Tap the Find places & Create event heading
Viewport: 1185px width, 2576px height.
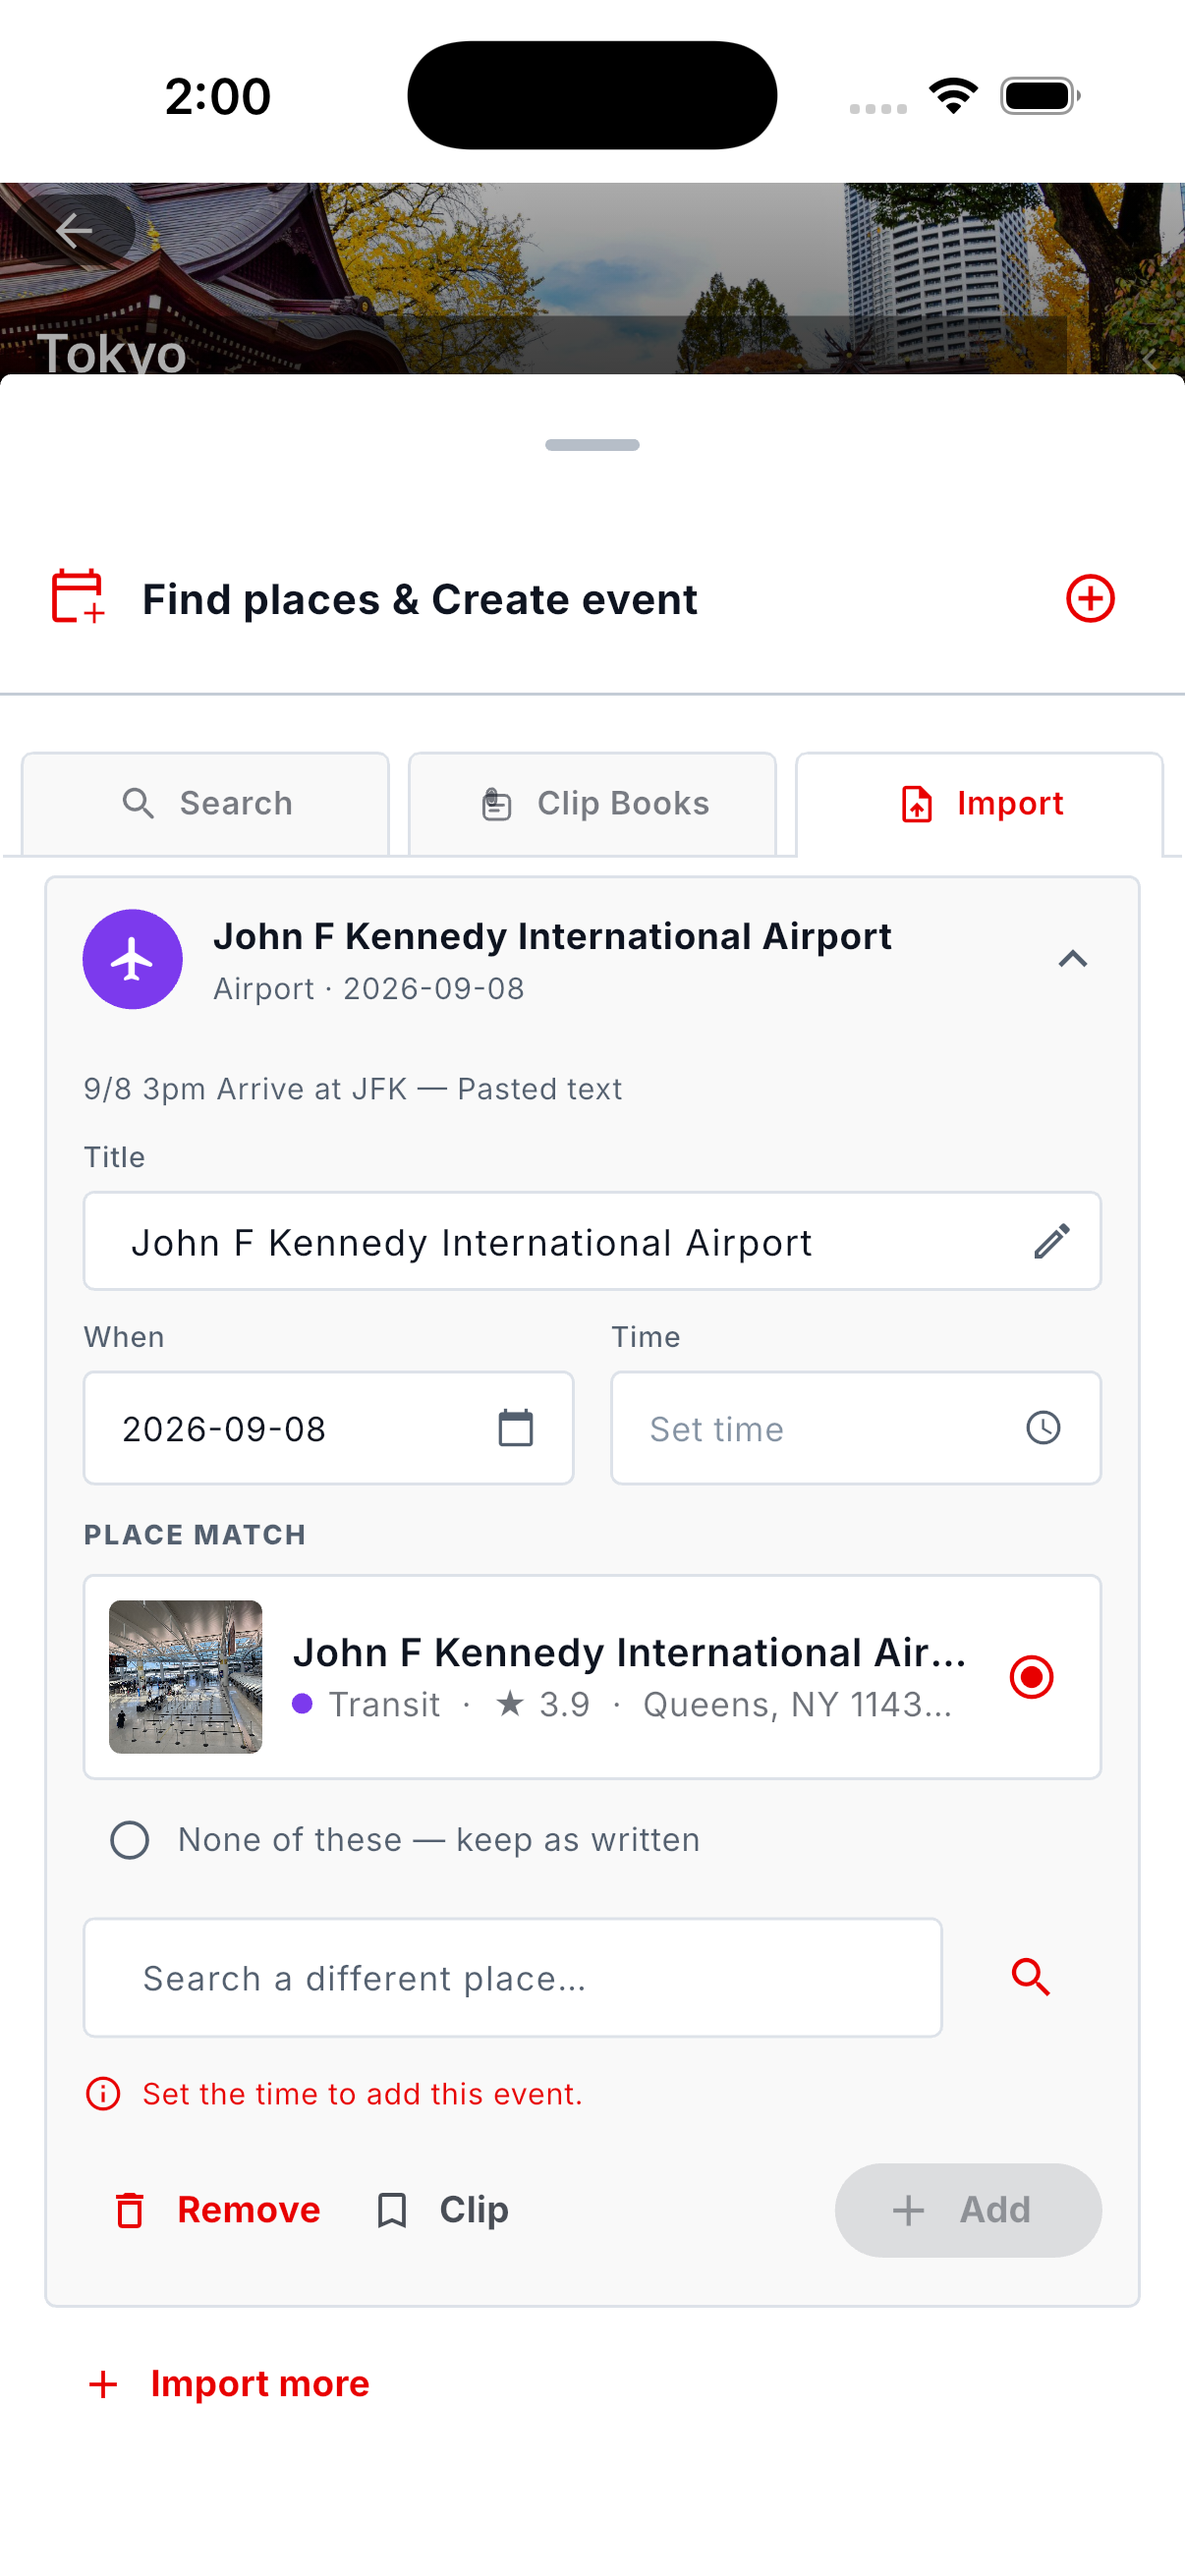(x=420, y=599)
